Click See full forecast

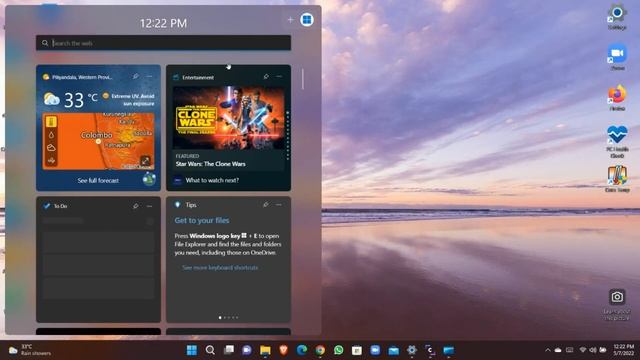[98, 180]
